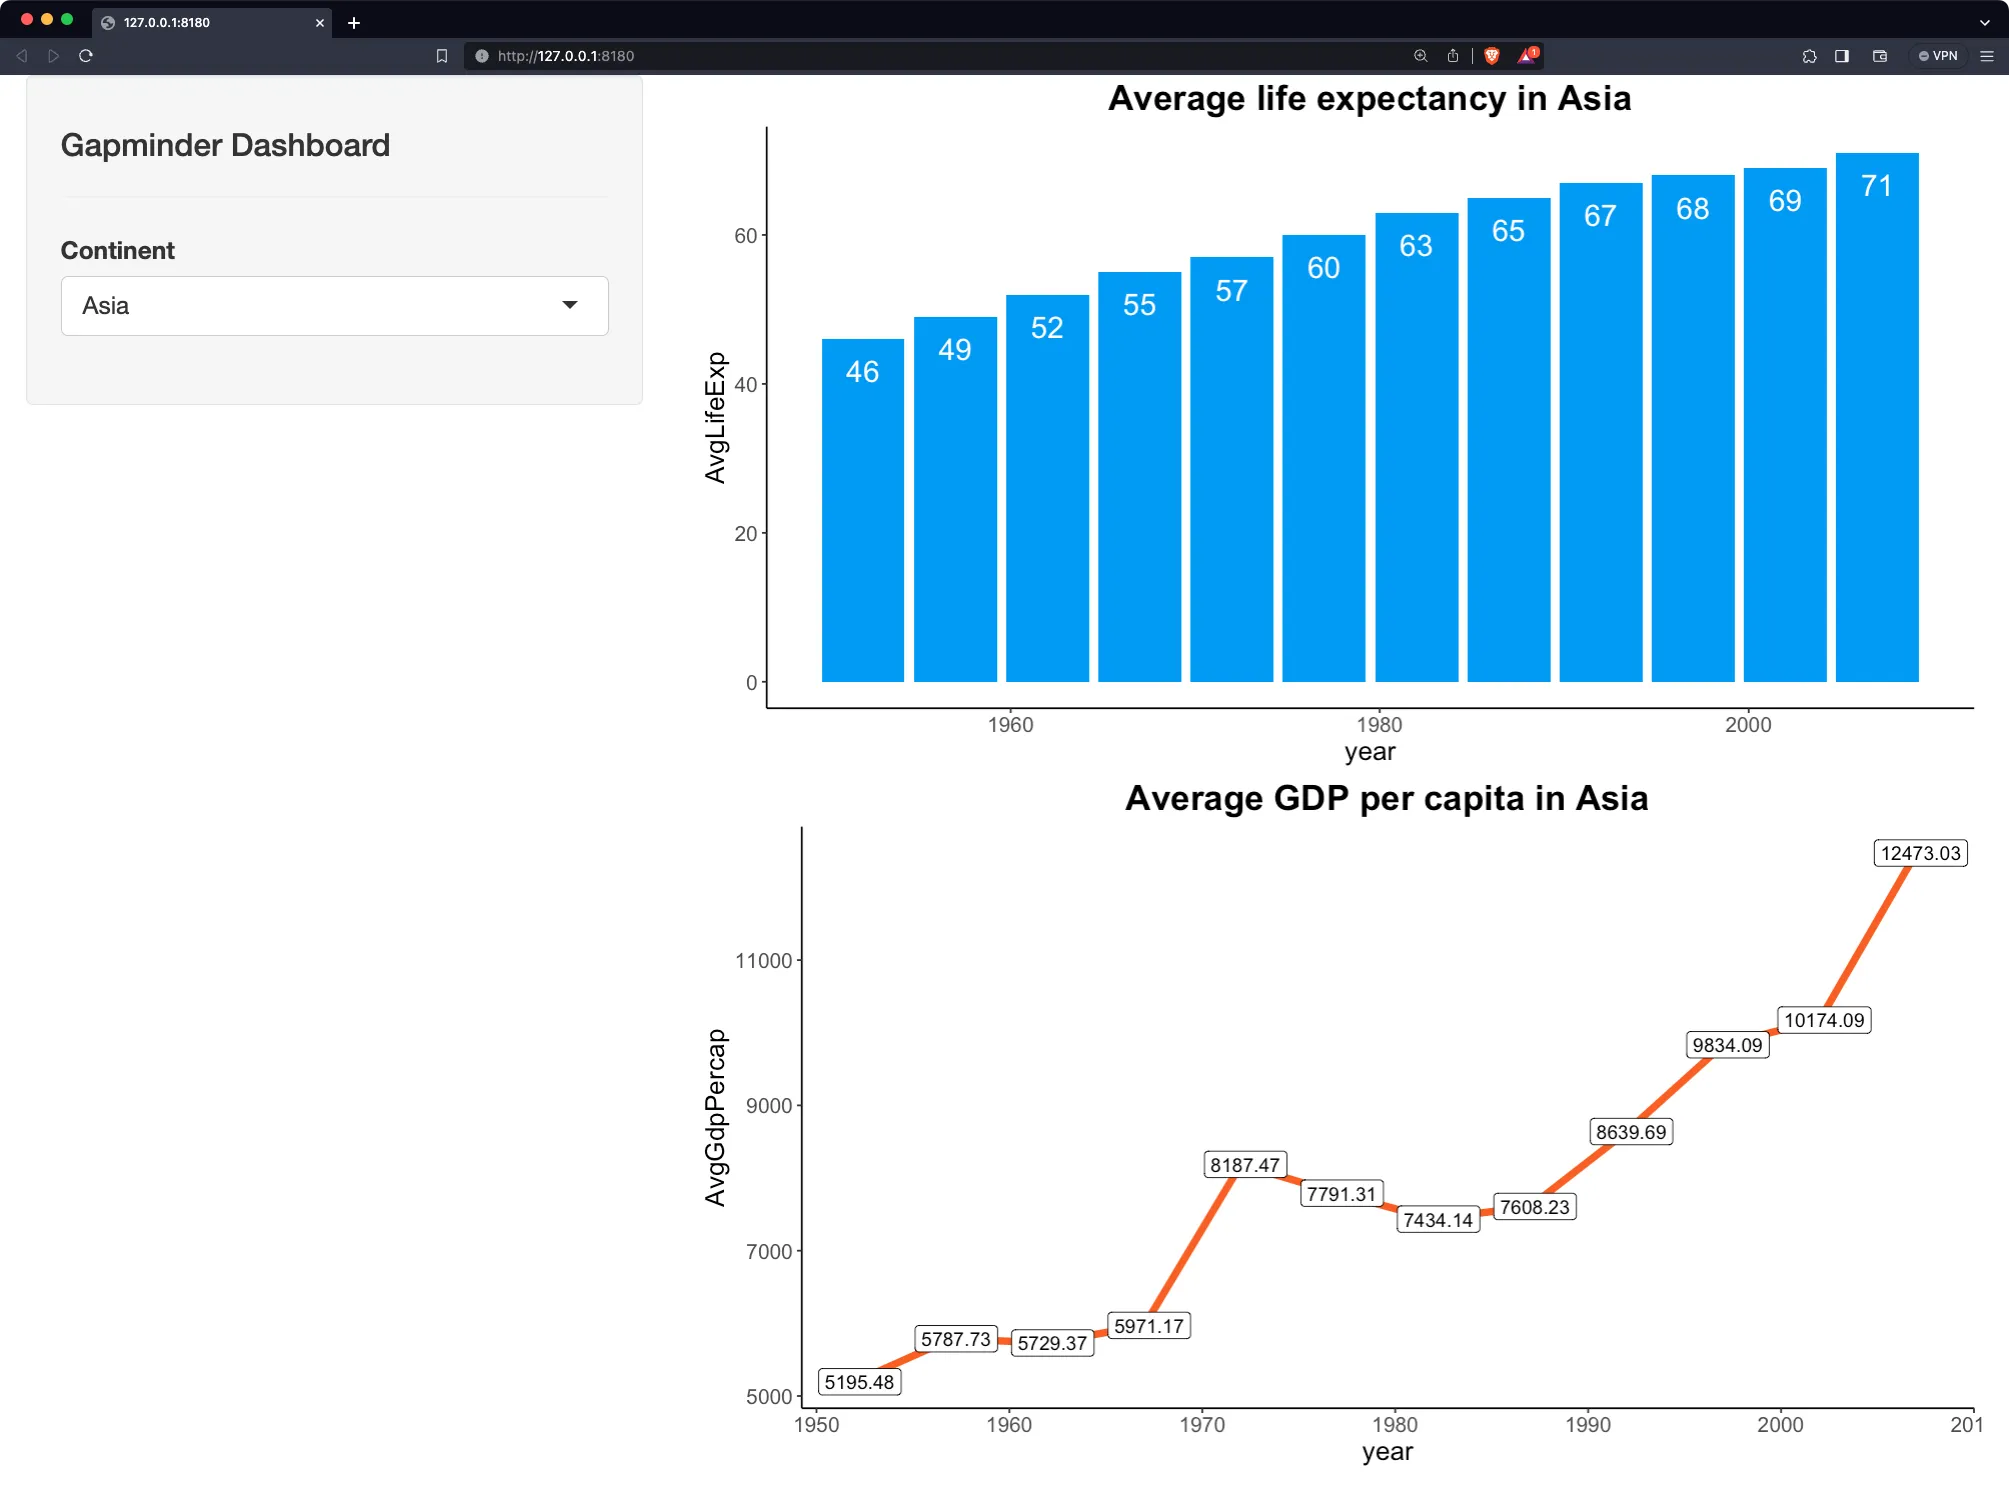Toggle the browser sidebar panel icon
This screenshot has height=1487, width=2009.
1842,56
